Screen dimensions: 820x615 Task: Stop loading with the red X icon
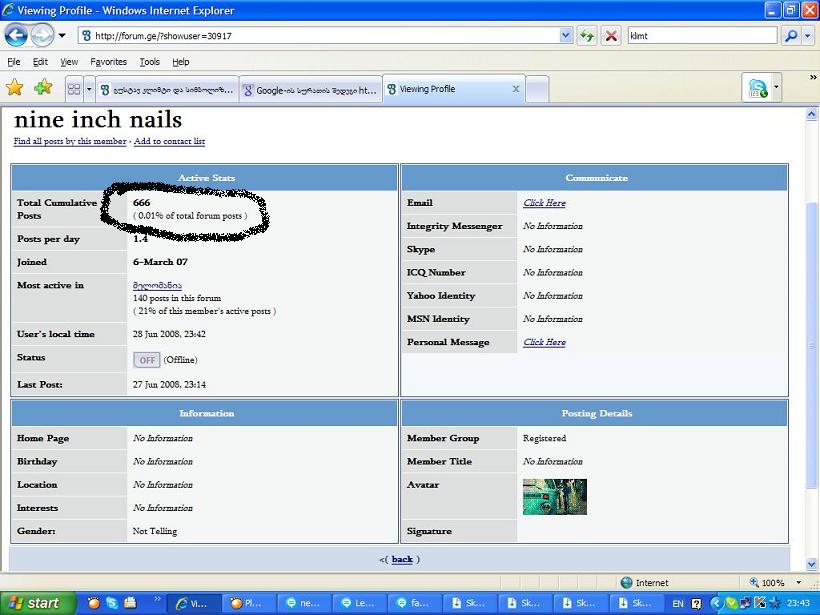[x=610, y=36]
